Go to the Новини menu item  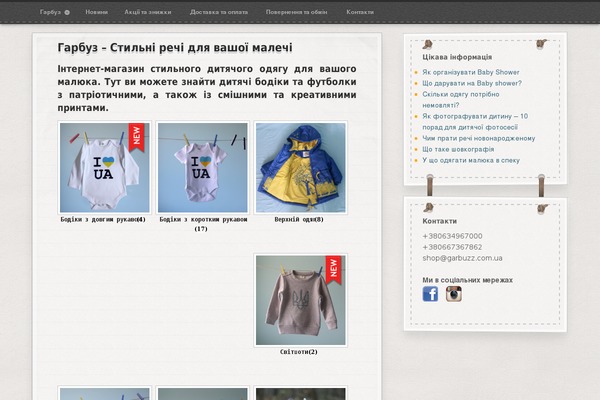point(96,12)
